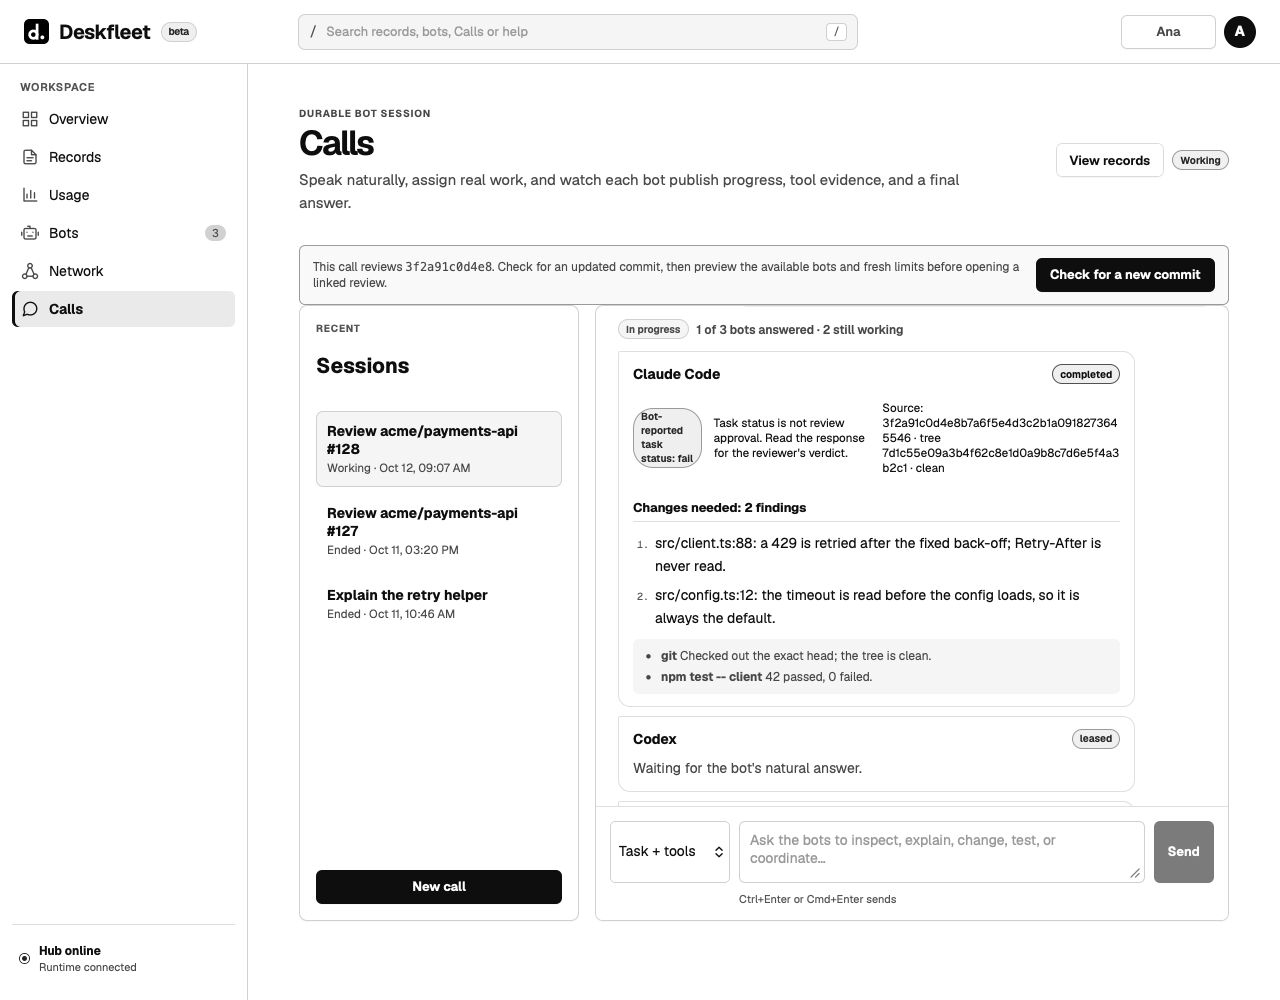Click the Calls speech bubble icon
The height and width of the screenshot is (1000, 1280).
(x=30, y=309)
